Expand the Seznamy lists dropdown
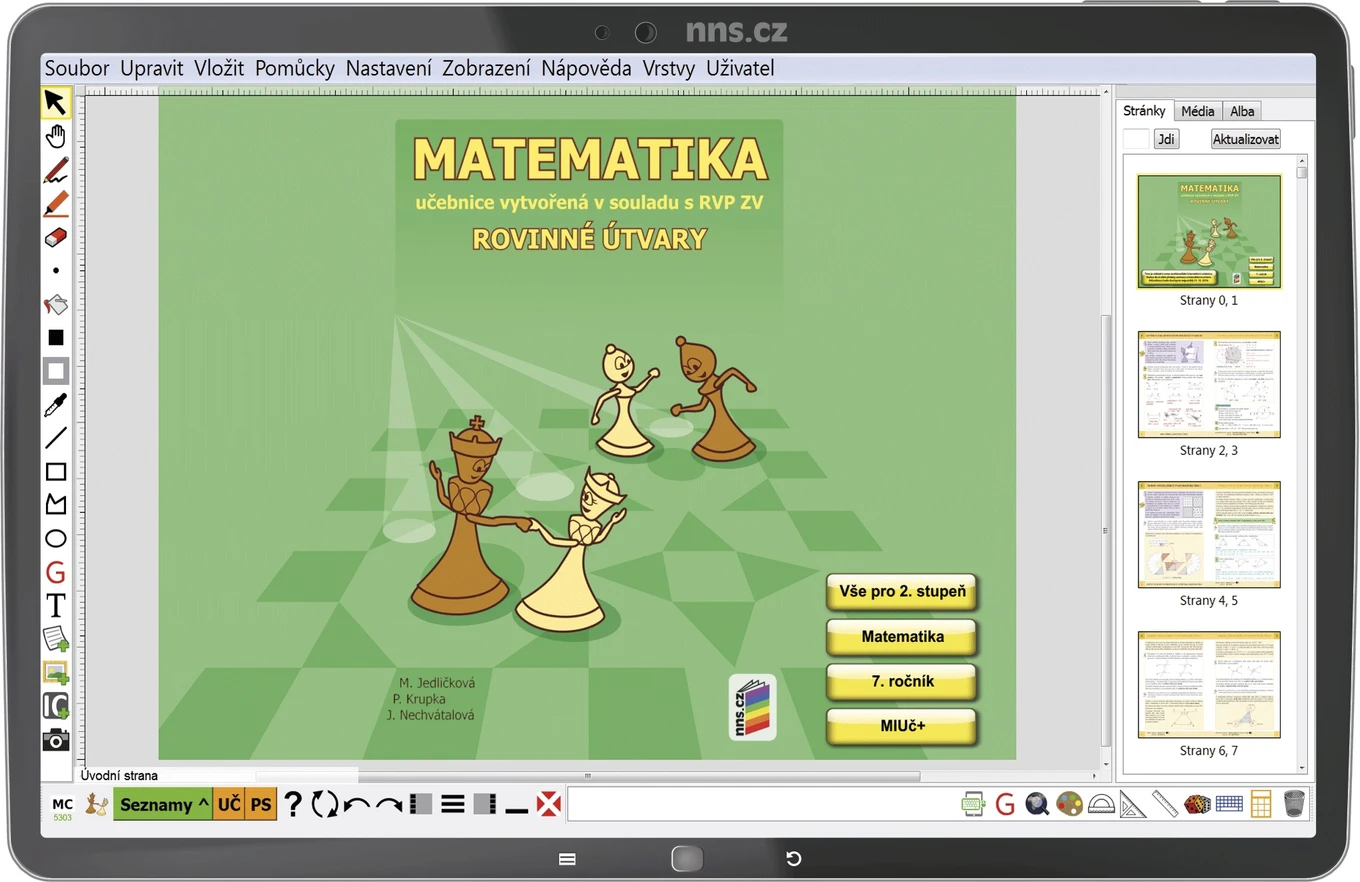 click(163, 804)
